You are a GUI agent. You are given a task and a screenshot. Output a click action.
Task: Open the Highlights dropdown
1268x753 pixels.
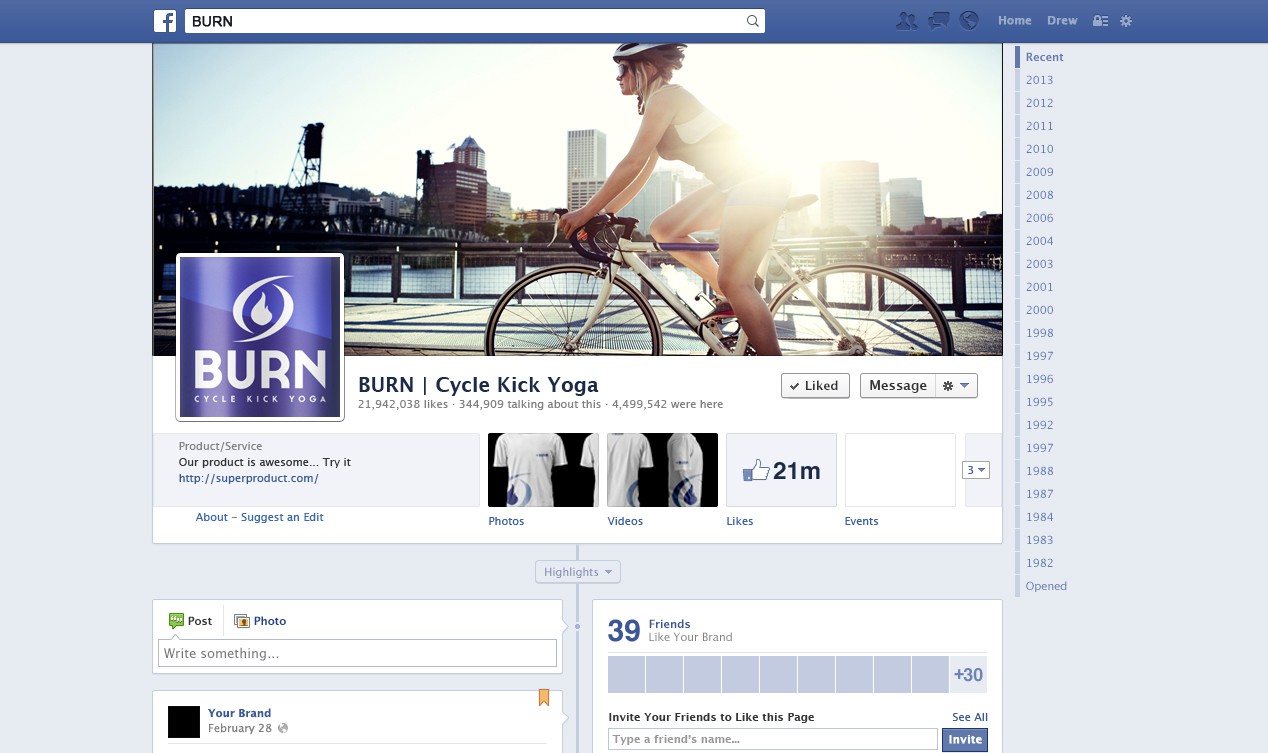tap(578, 572)
